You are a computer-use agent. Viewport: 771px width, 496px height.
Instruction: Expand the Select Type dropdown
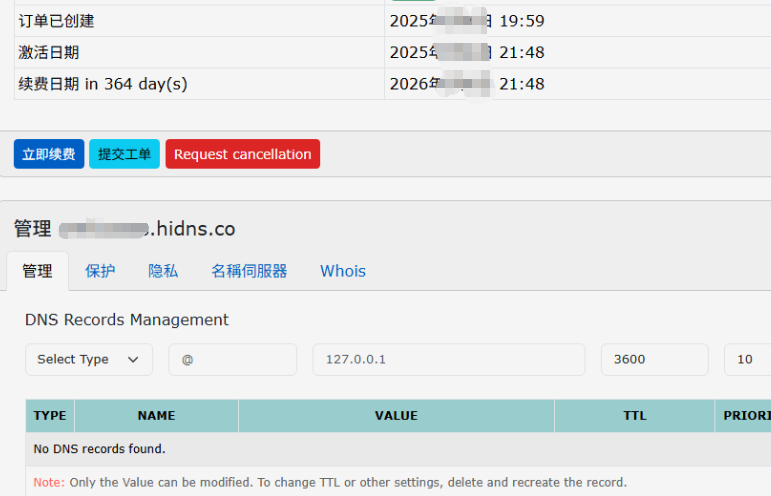(88, 360)
